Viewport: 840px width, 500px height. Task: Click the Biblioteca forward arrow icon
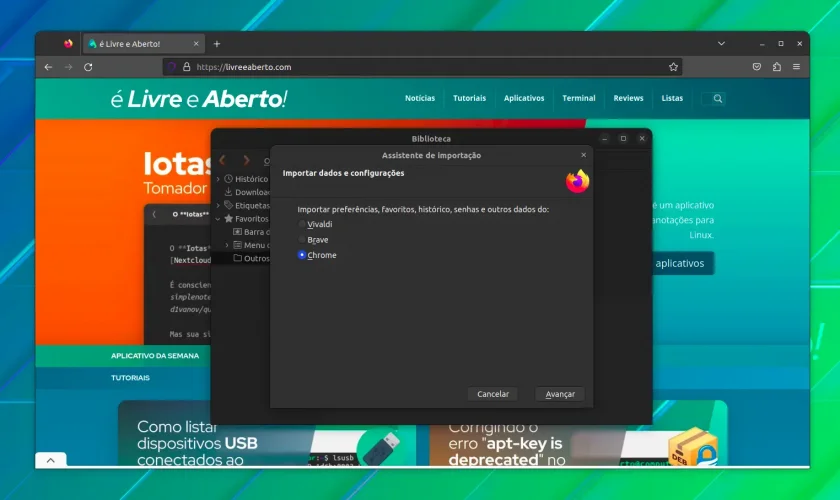pyautogui.click(x=246, y=160)
